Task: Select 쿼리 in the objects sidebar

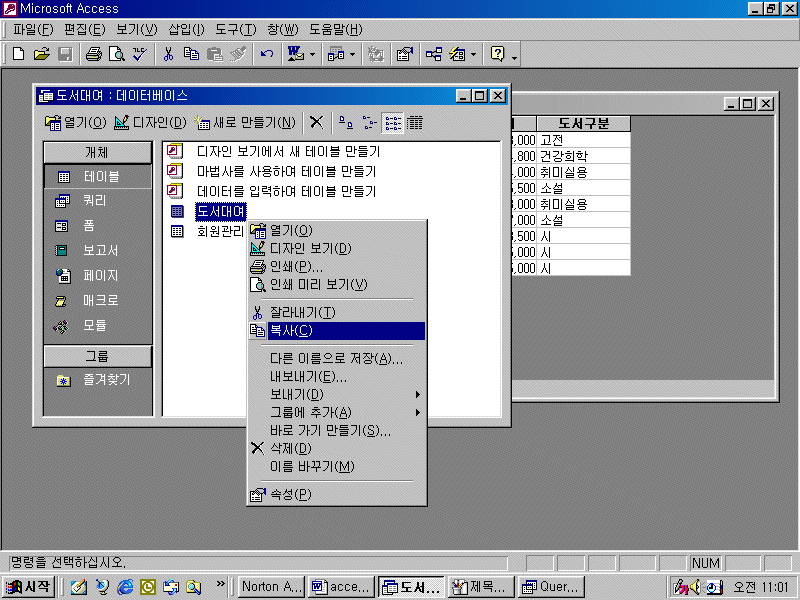Action: click(x=94, y=201)
